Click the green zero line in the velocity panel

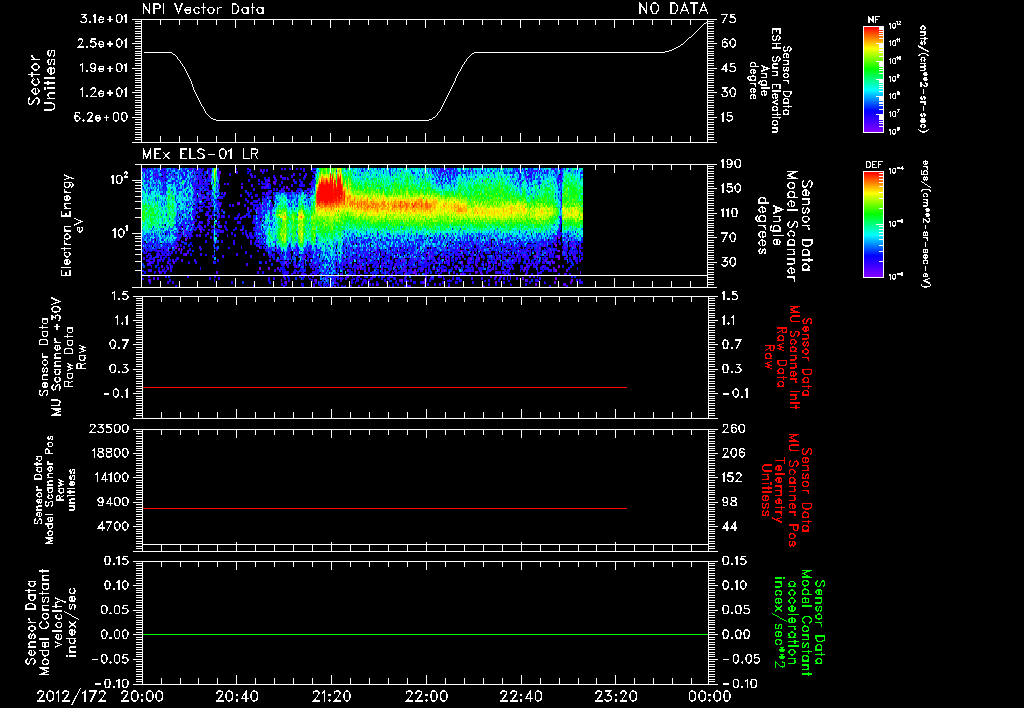click(x=424, y=634)
